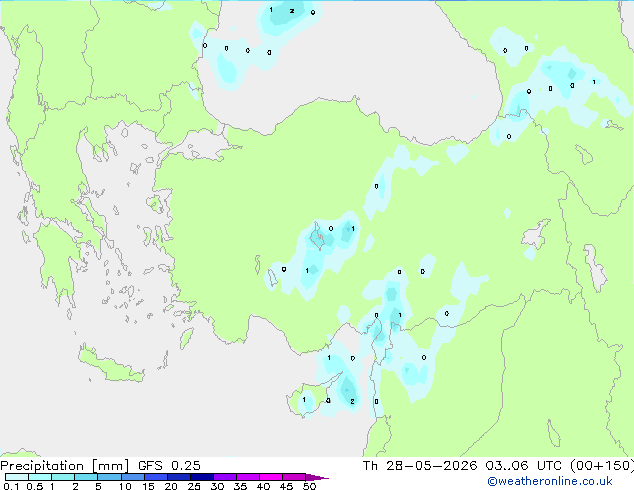634x490 pixels.
Task: Click the '35' legend scale label
Action: pyautogui.click(x=240, y=486)
